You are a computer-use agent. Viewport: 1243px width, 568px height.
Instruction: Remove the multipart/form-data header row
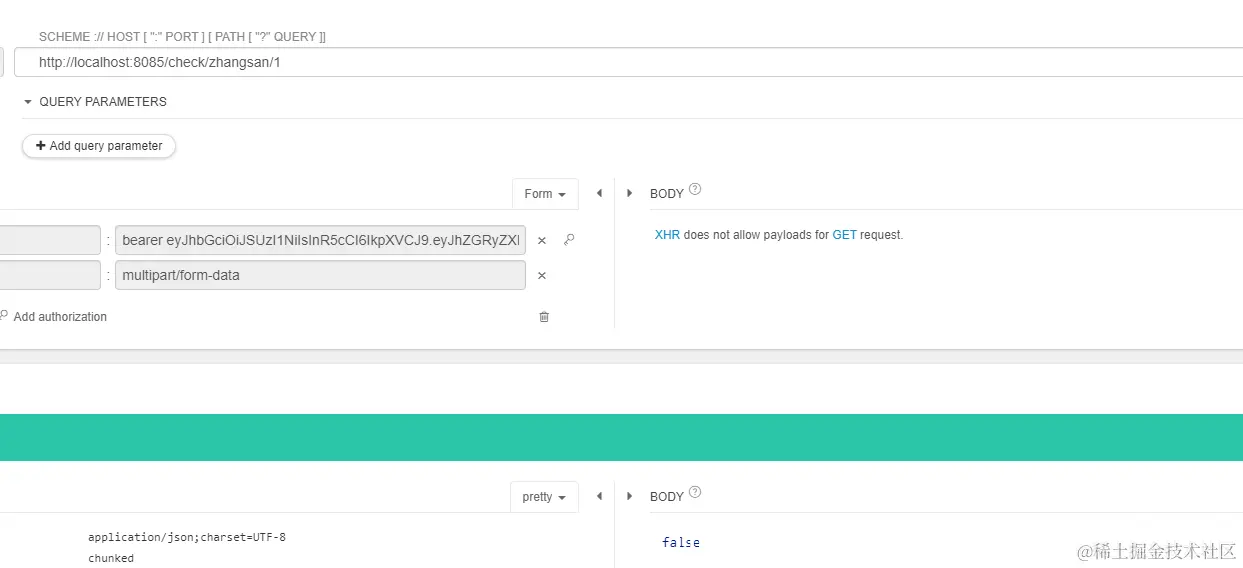(x=542, y=276)
